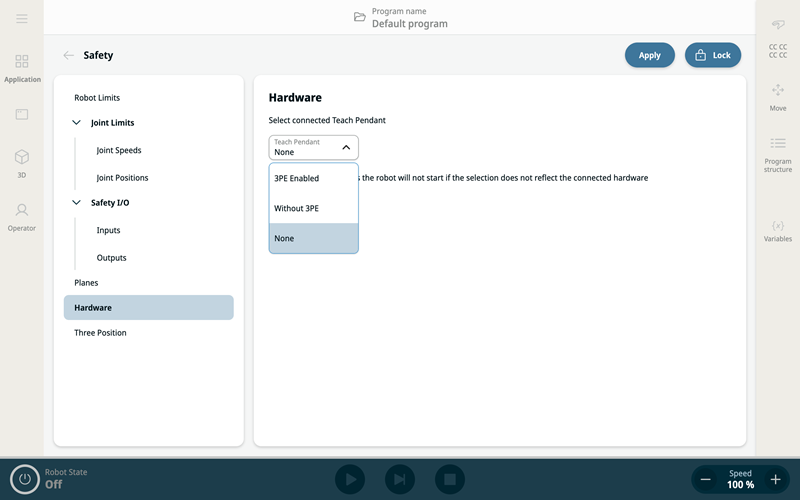The width and height of the screenshot is (800, 500).
Task: Open the Variables panel
Action: point(777,231)
